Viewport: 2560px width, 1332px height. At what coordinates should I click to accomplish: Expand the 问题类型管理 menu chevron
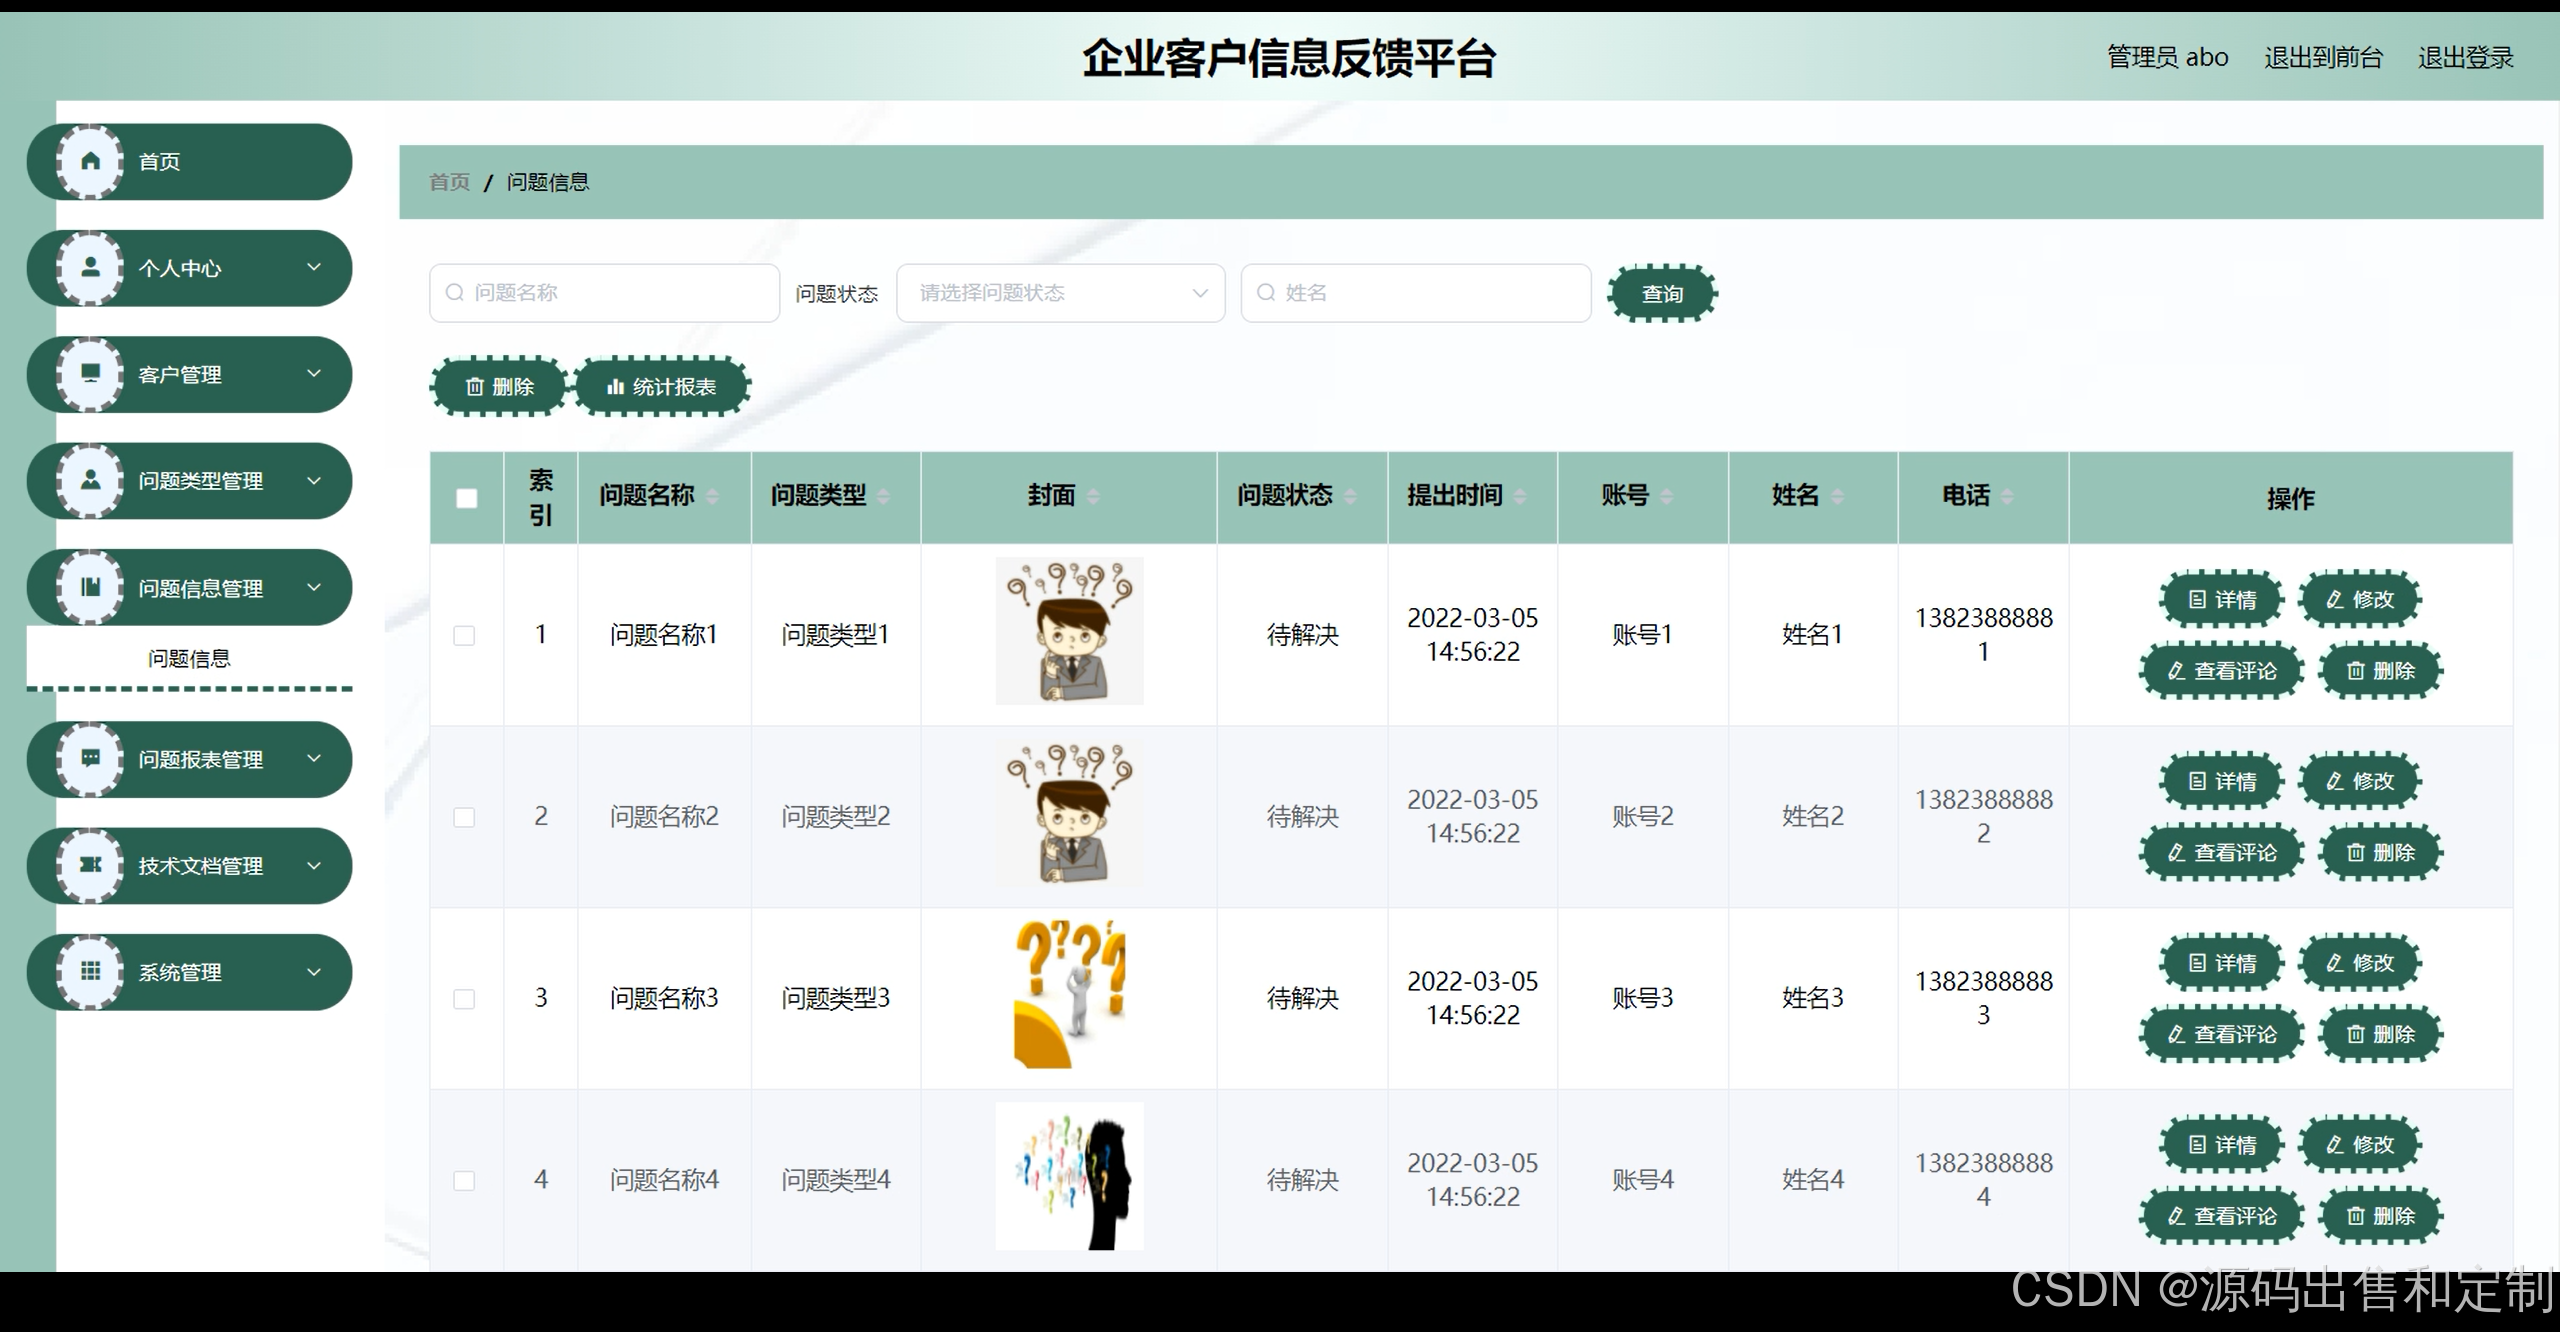click(x=314, y=481)
